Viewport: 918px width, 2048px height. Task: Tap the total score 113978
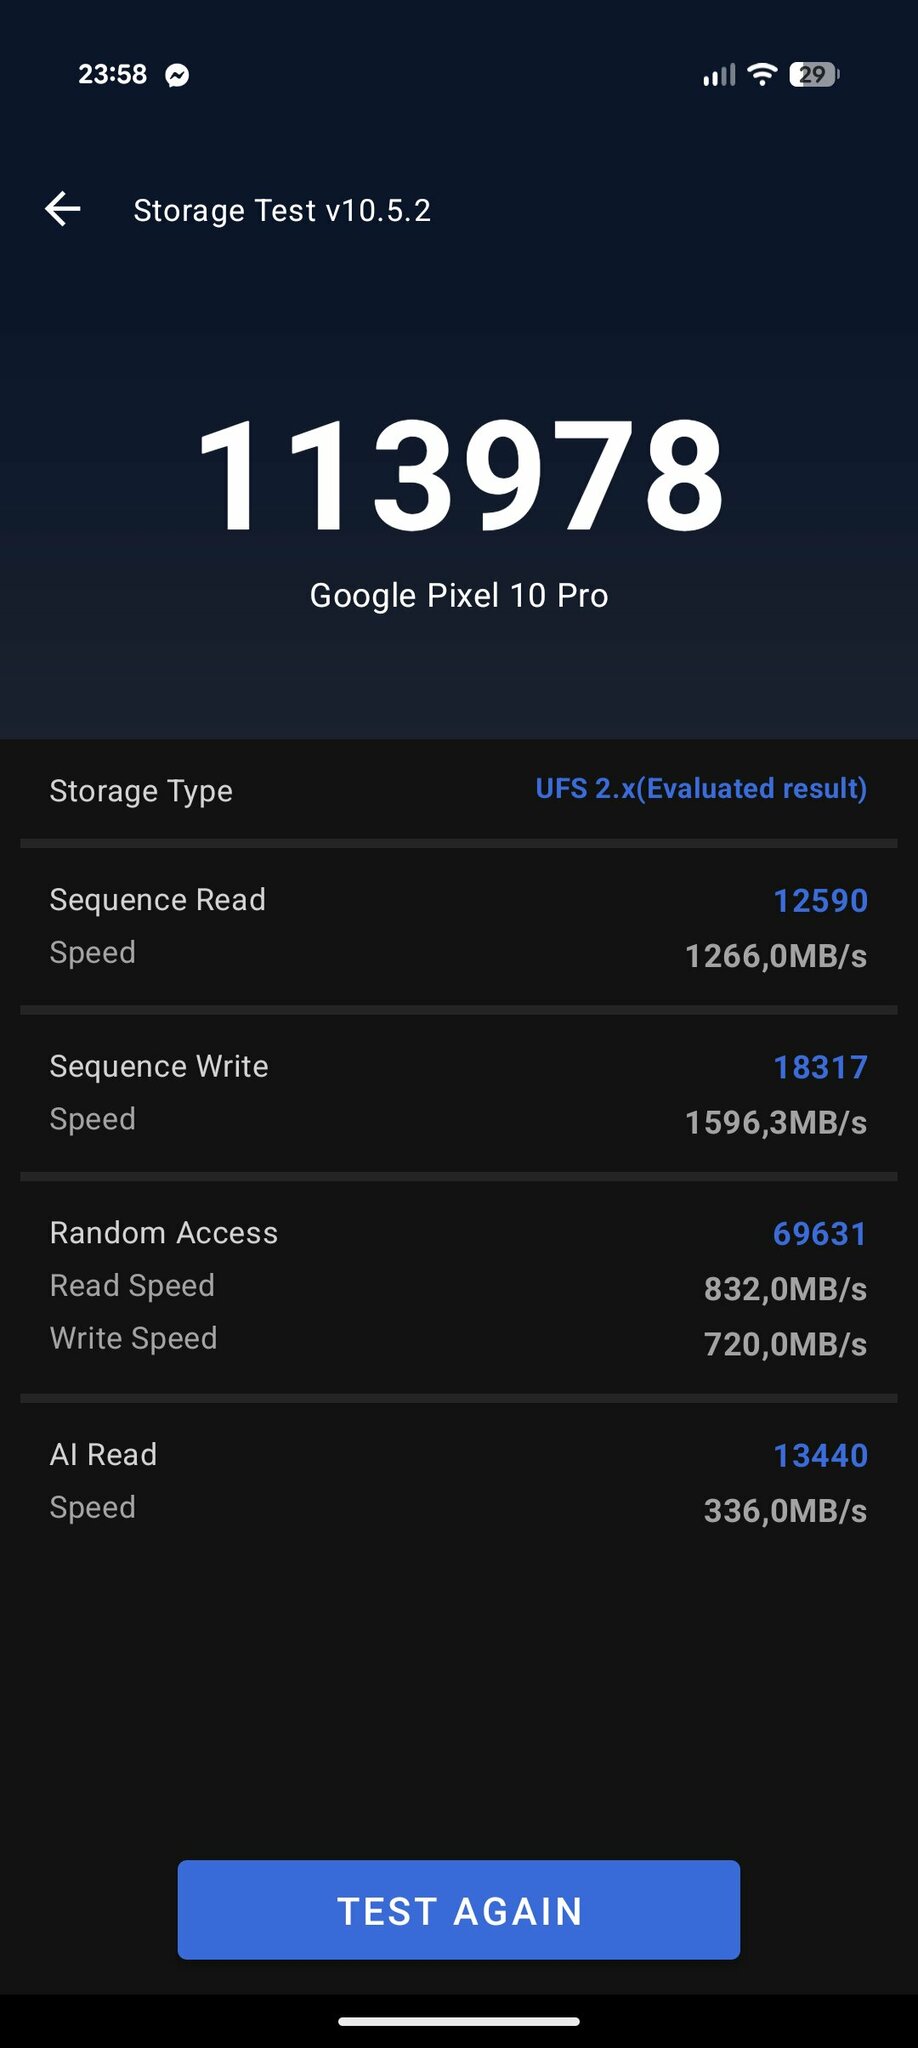459,476
